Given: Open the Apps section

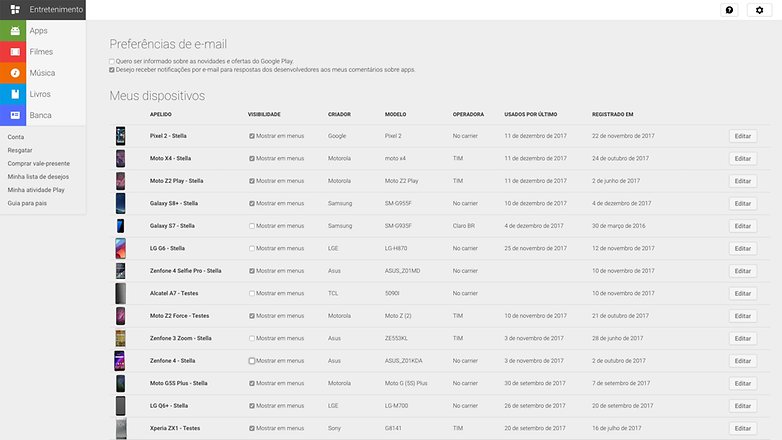Looking at the screenshot, I should [38, 31].
